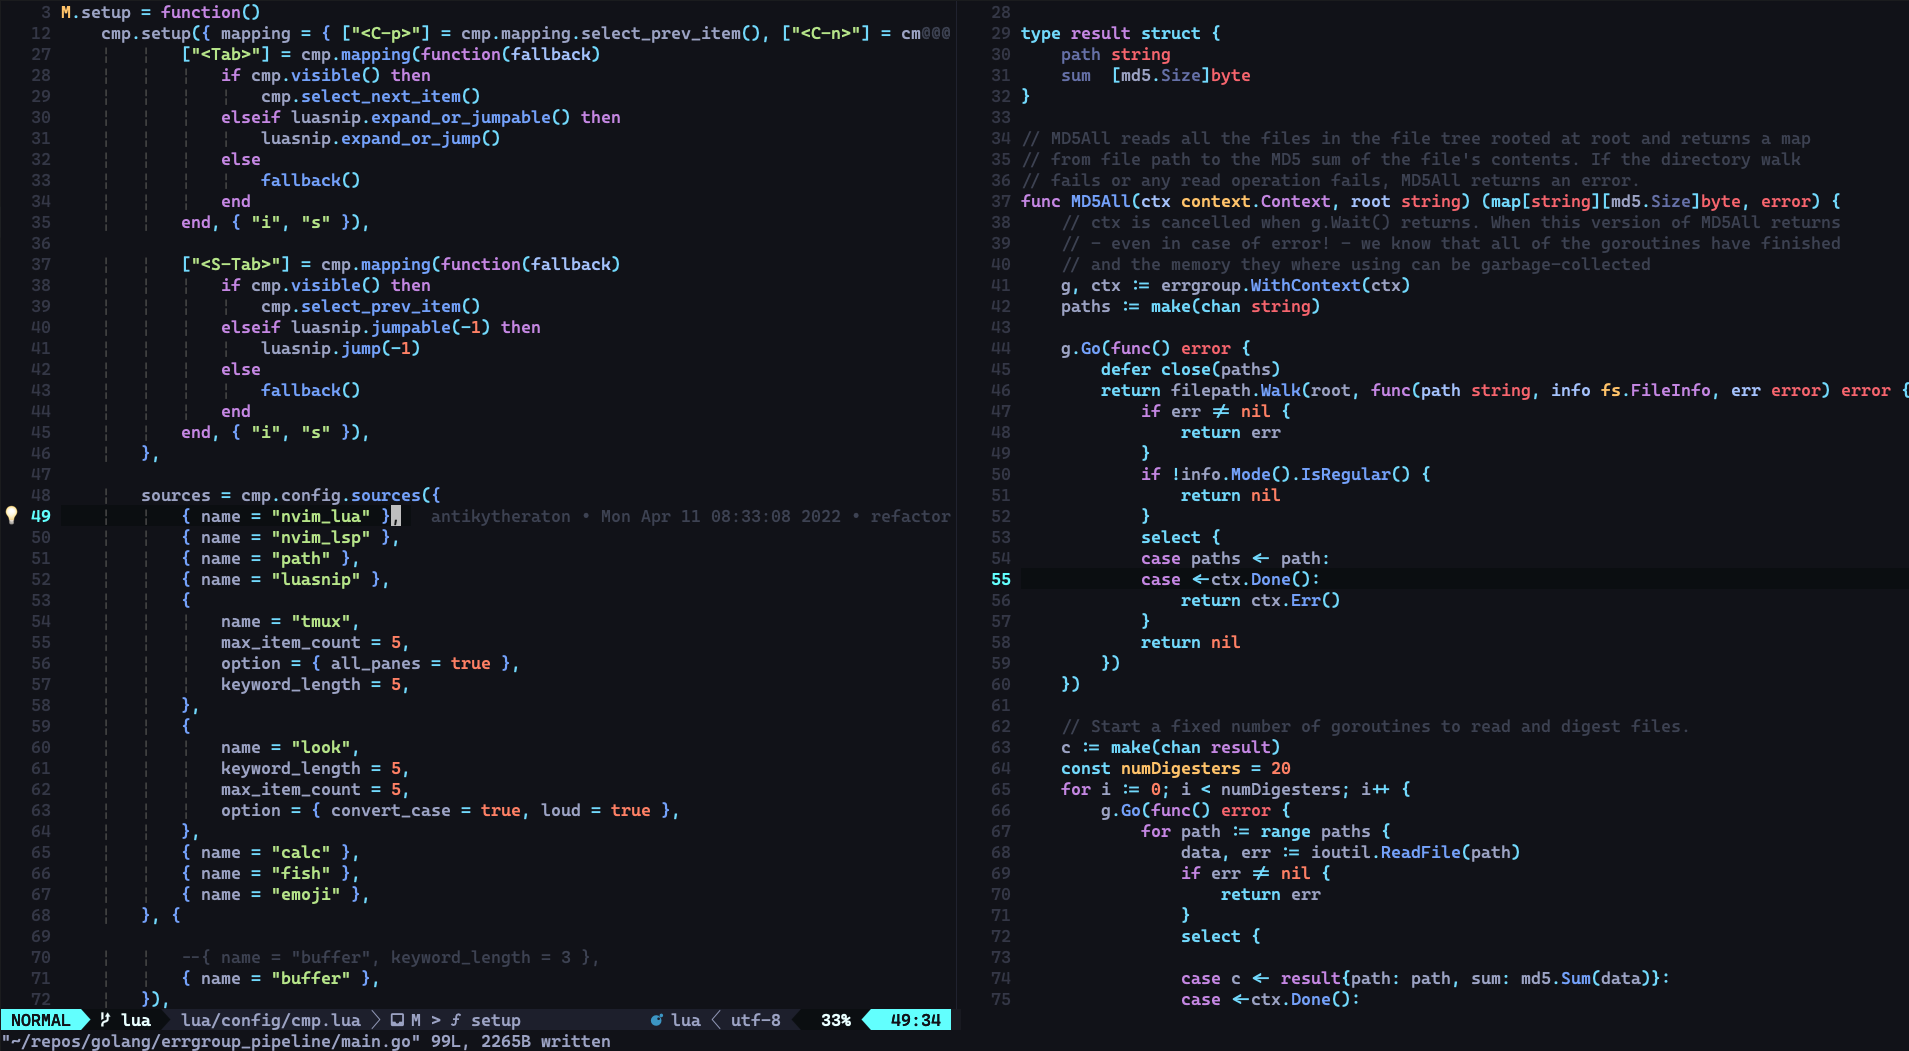The width and height of the screenshot is (1909, 1051).
Task: Click the "tmux" source name string
Action: pos(321,621)
